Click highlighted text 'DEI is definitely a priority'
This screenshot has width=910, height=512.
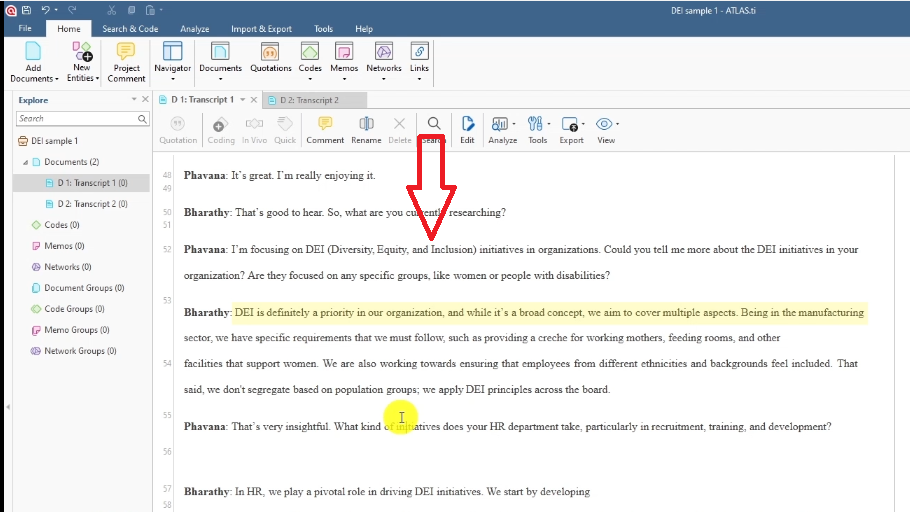[293, 312]
